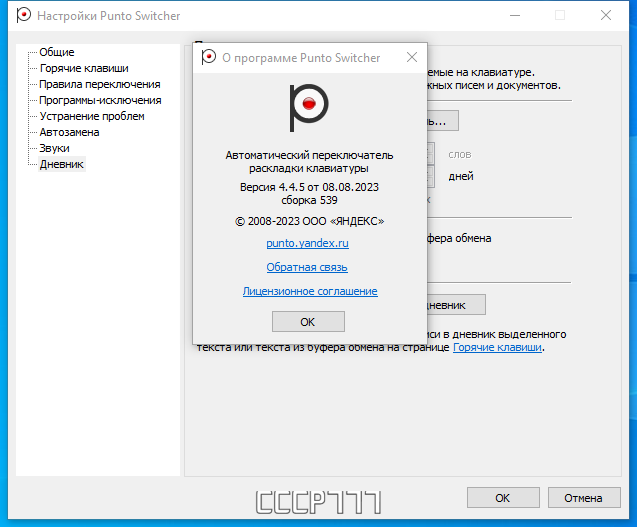
Task: Click the сборка 539 build text
Action: (310, 200)
